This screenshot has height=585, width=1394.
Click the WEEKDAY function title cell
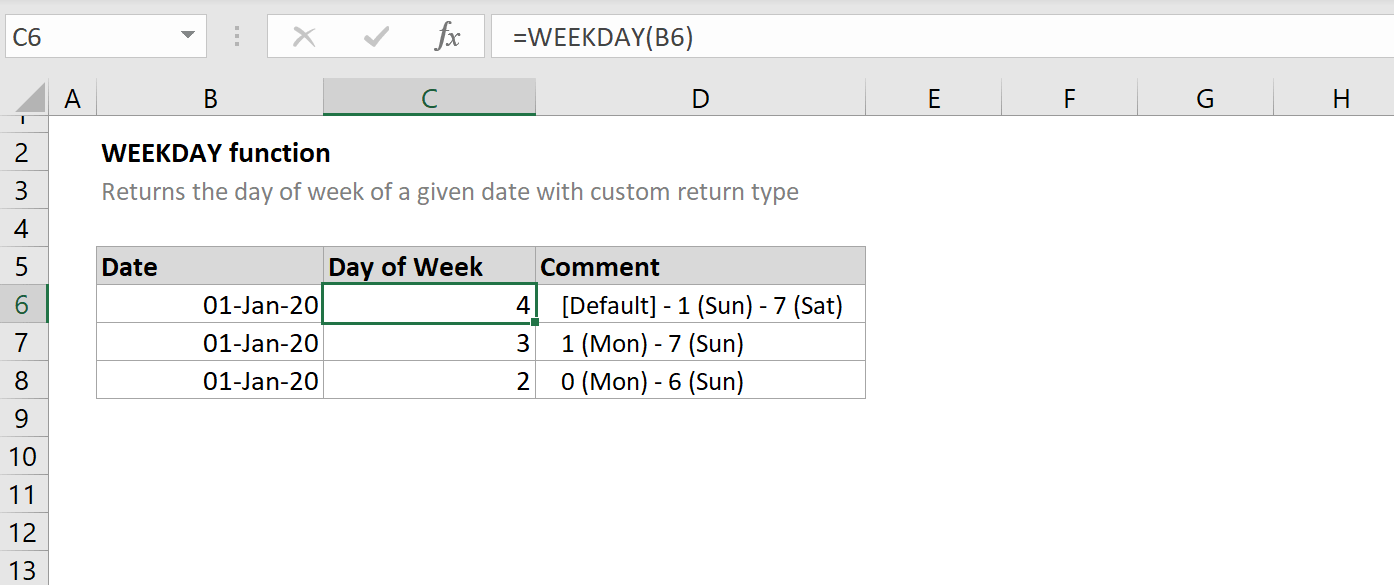[x=216, y=153]
